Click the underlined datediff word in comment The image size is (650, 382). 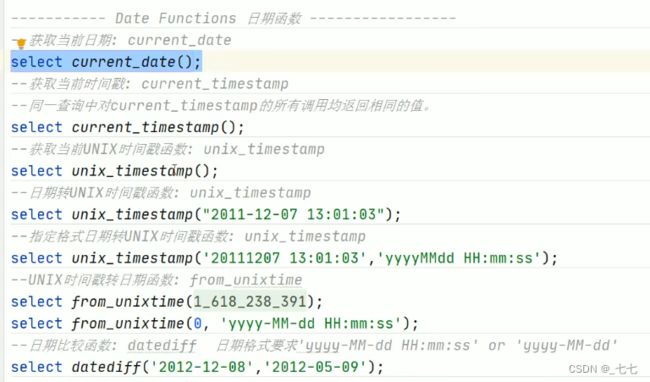pos(162,346)
